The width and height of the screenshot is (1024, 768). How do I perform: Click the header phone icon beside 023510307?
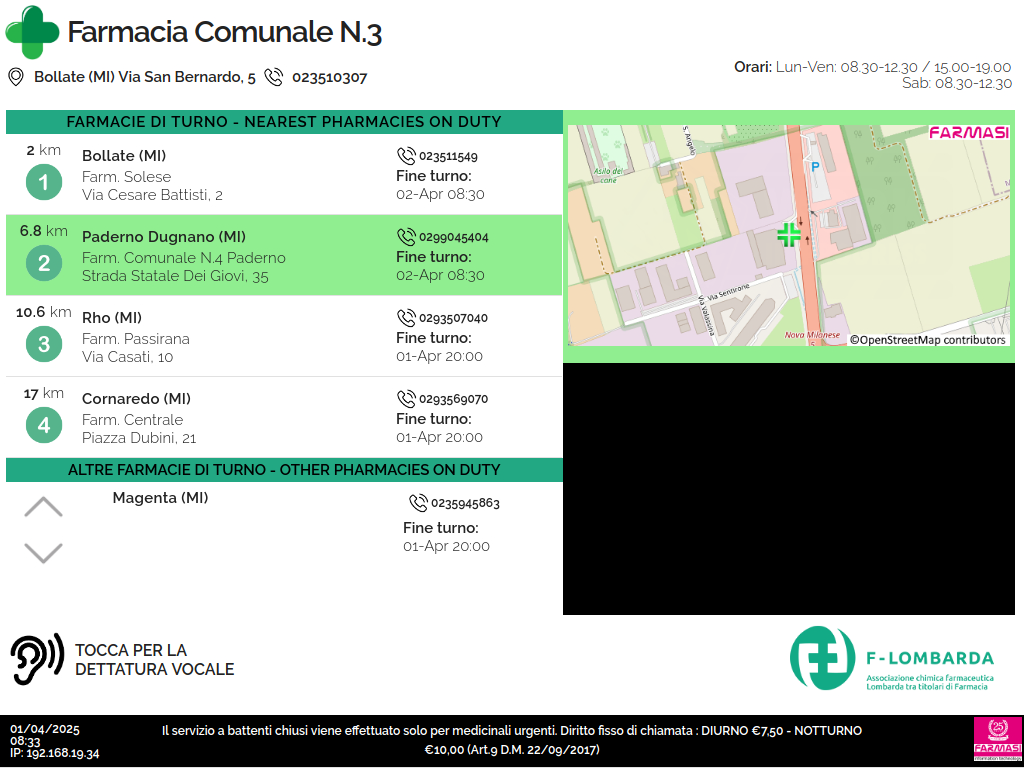point(273,77)
